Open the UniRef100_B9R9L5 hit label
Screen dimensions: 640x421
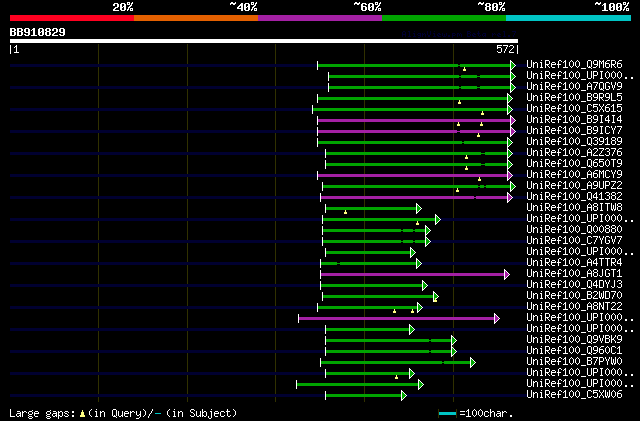[574, 98]
